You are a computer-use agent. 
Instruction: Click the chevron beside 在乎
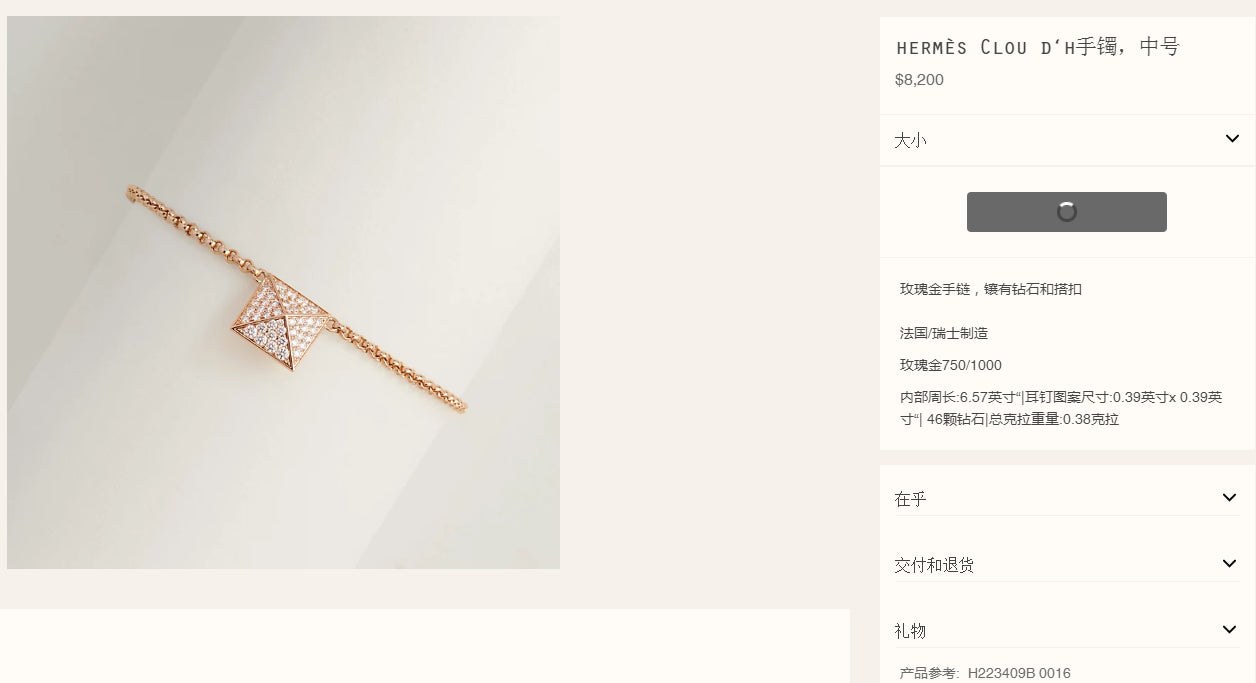pos(1229,498)
